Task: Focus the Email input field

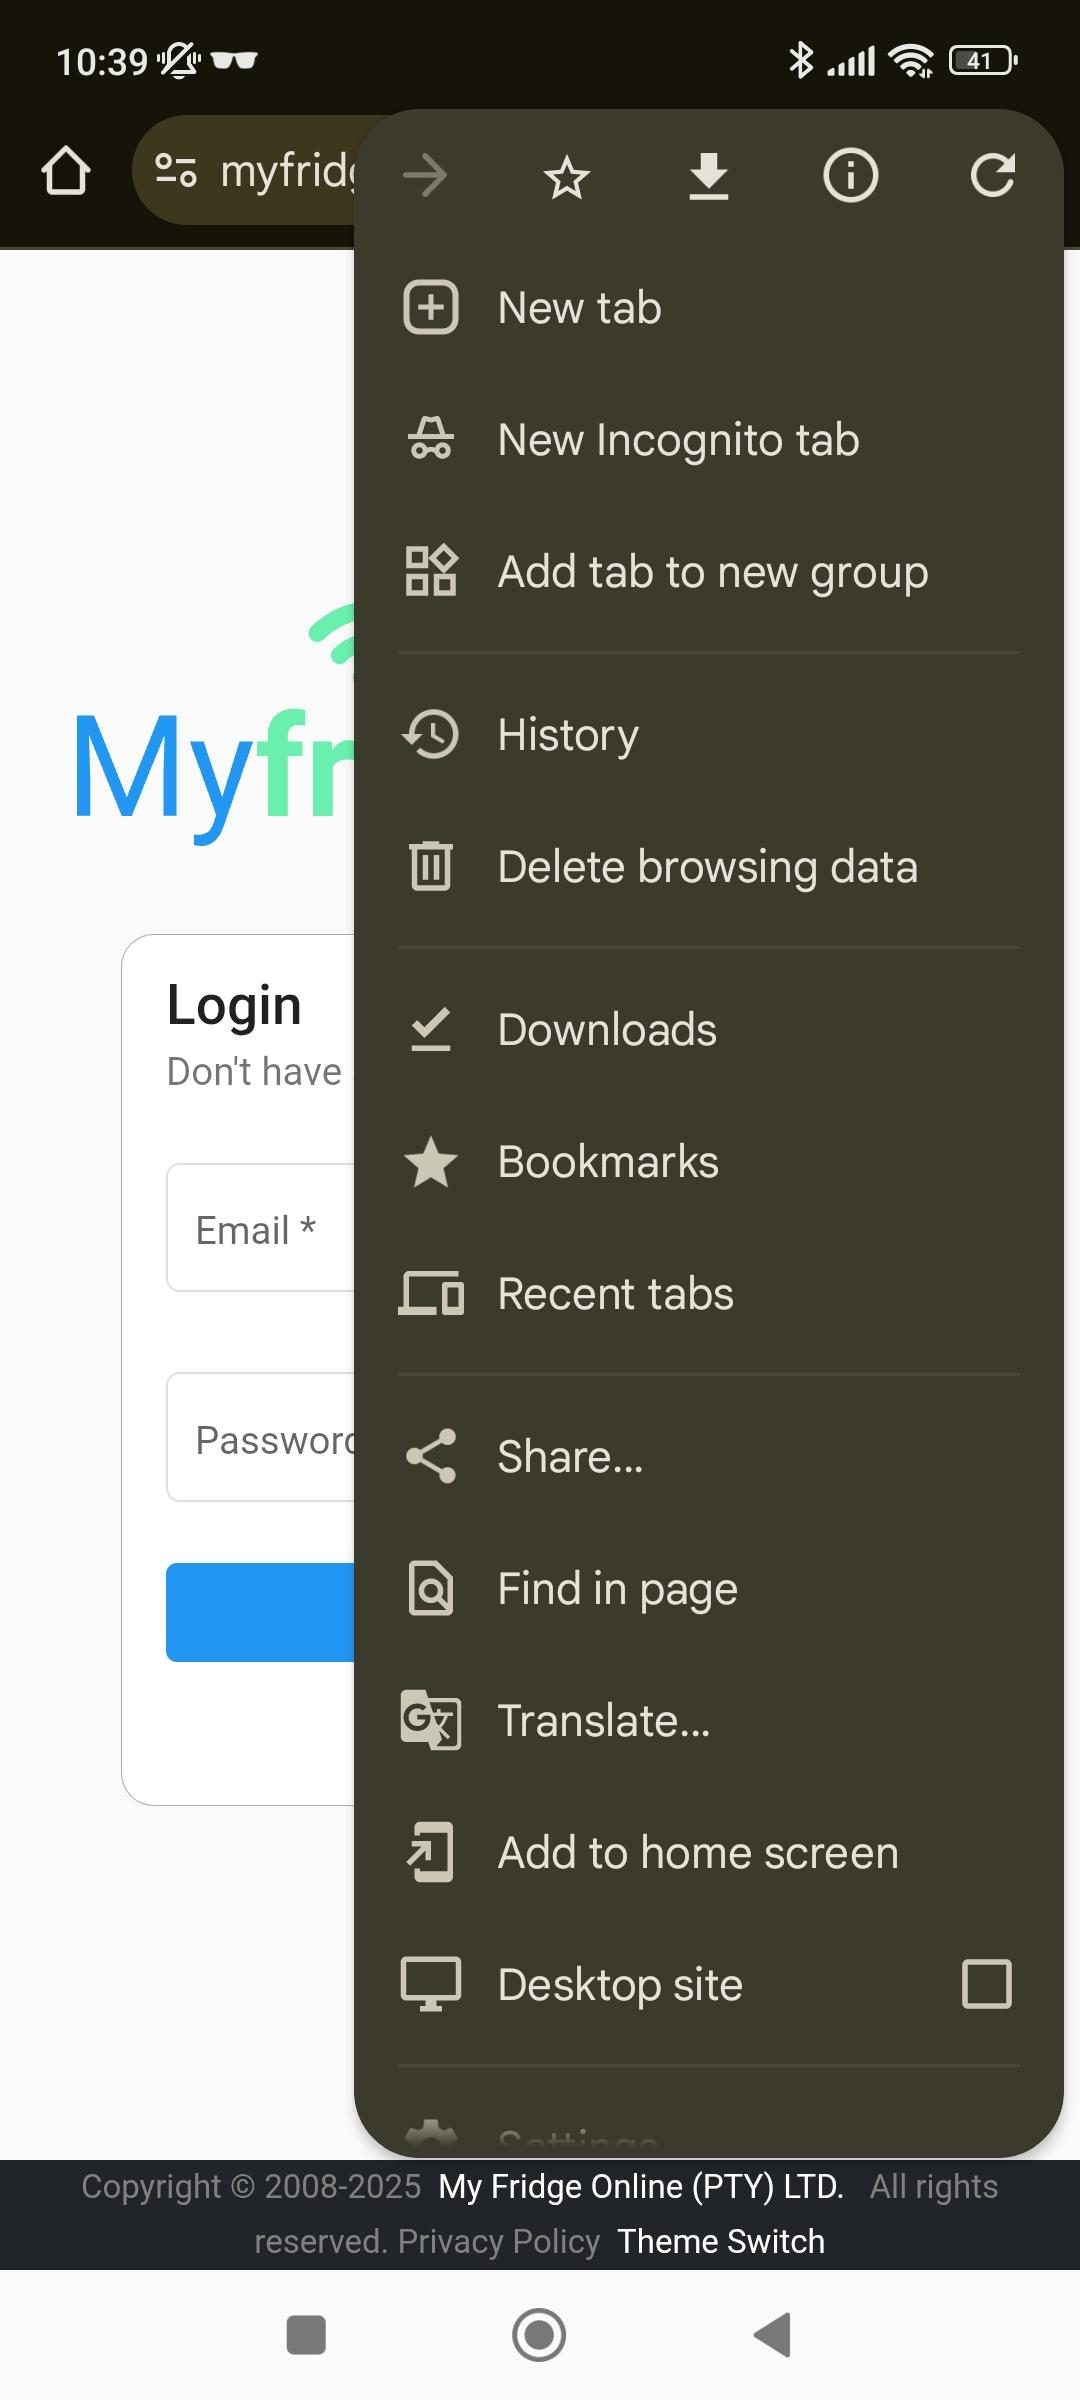Action: click(x=261, y=1228)
